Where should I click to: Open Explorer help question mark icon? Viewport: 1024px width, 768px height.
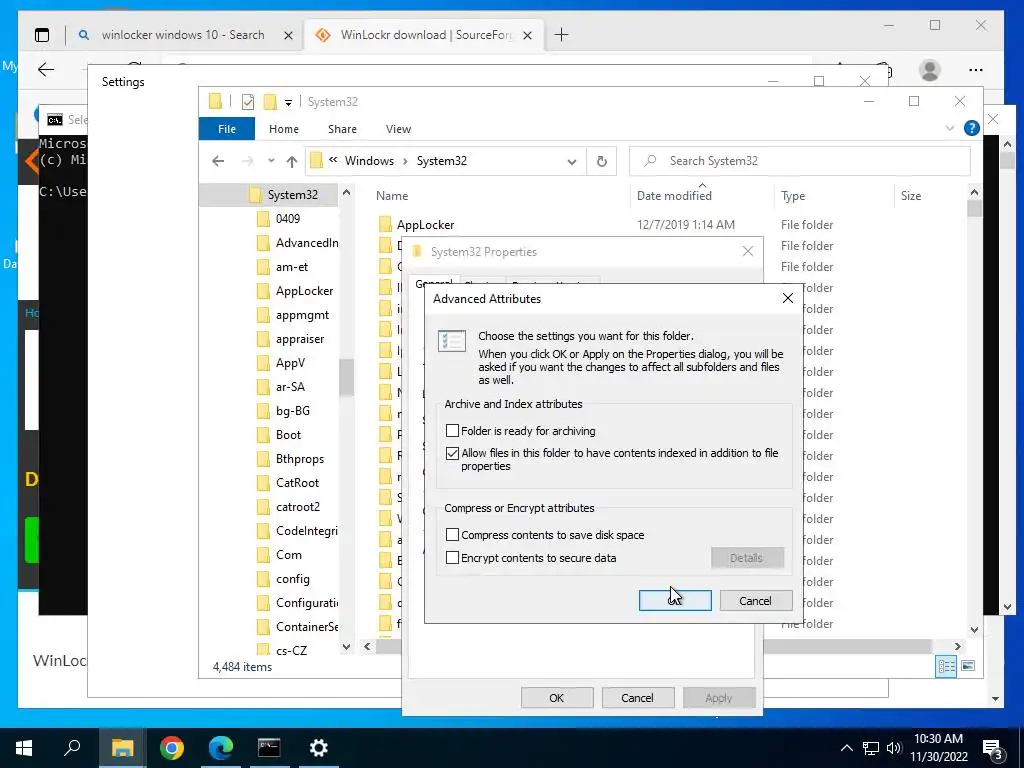pos(971,128)
